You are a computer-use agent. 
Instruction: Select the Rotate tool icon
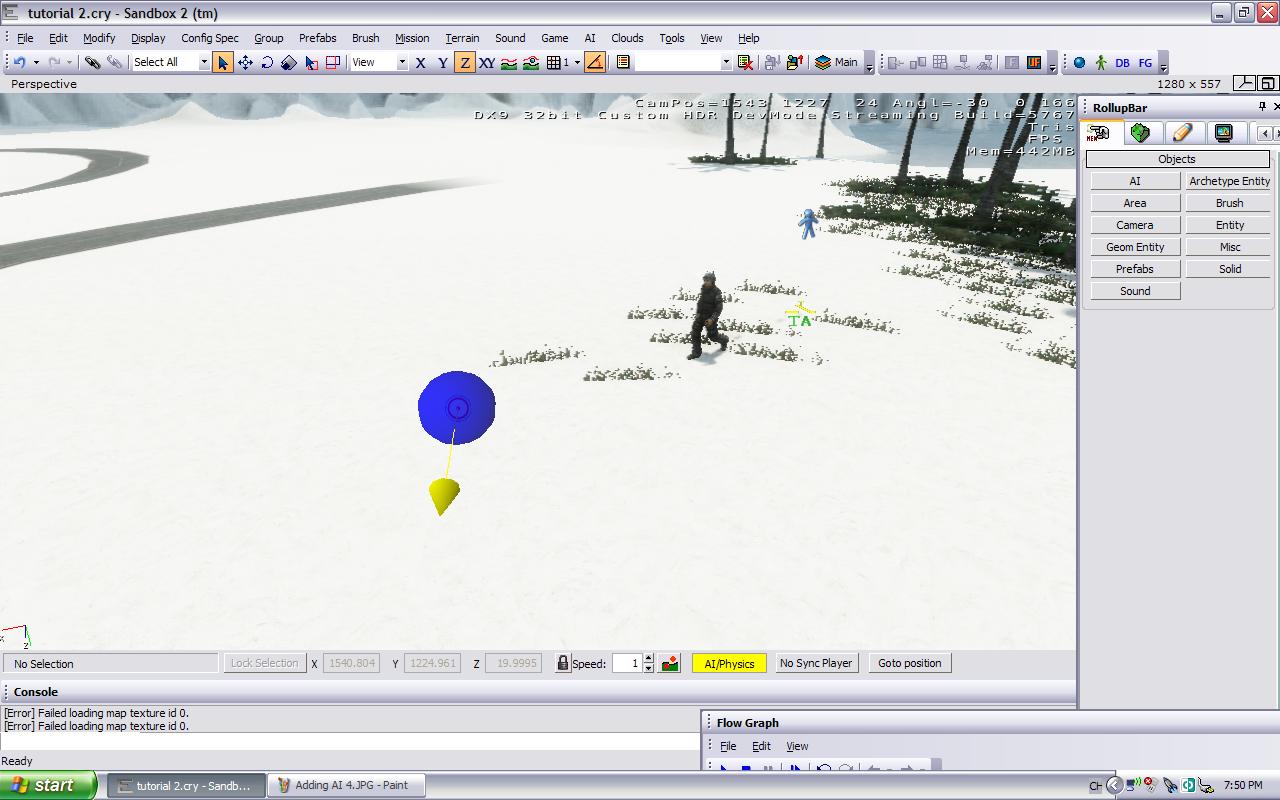pyautogui.click(x=267, y=62)
